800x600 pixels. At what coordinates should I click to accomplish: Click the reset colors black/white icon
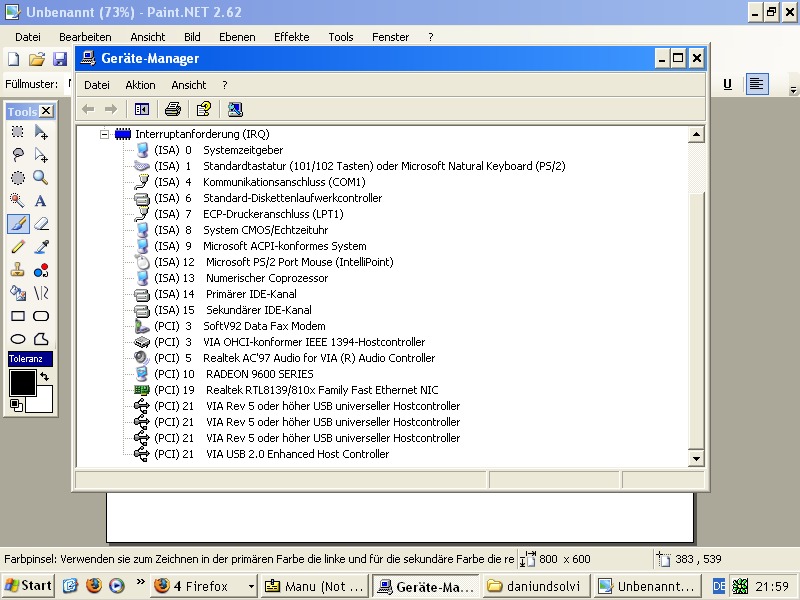pyautogui.click(x=16, y=405)
